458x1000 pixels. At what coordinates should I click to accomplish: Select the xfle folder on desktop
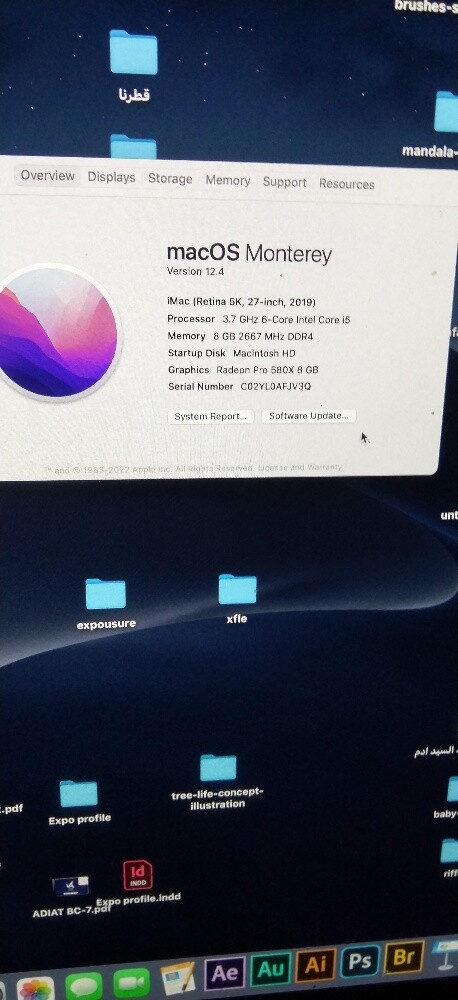click(237, 598)
